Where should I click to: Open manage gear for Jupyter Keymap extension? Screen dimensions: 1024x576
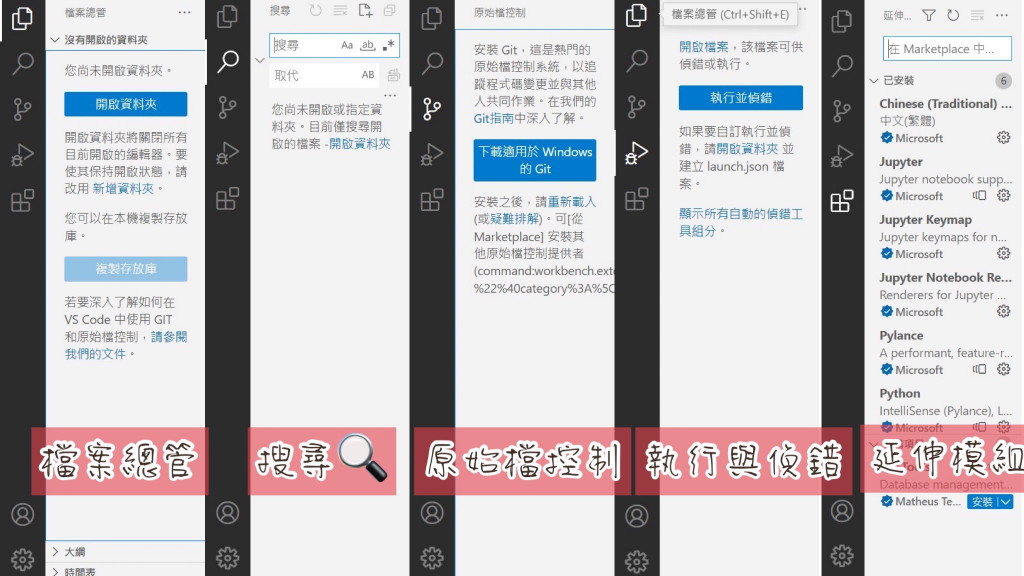coord(1004,253)
